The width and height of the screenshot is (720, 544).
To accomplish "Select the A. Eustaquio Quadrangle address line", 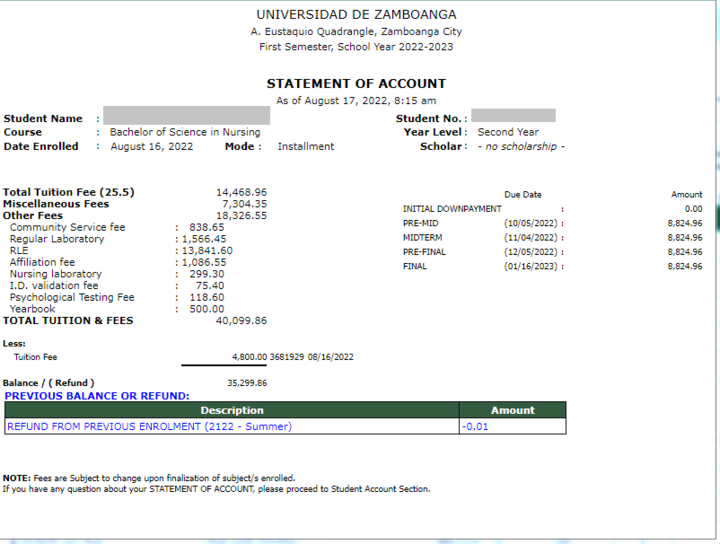I will (x=356, y=32).
